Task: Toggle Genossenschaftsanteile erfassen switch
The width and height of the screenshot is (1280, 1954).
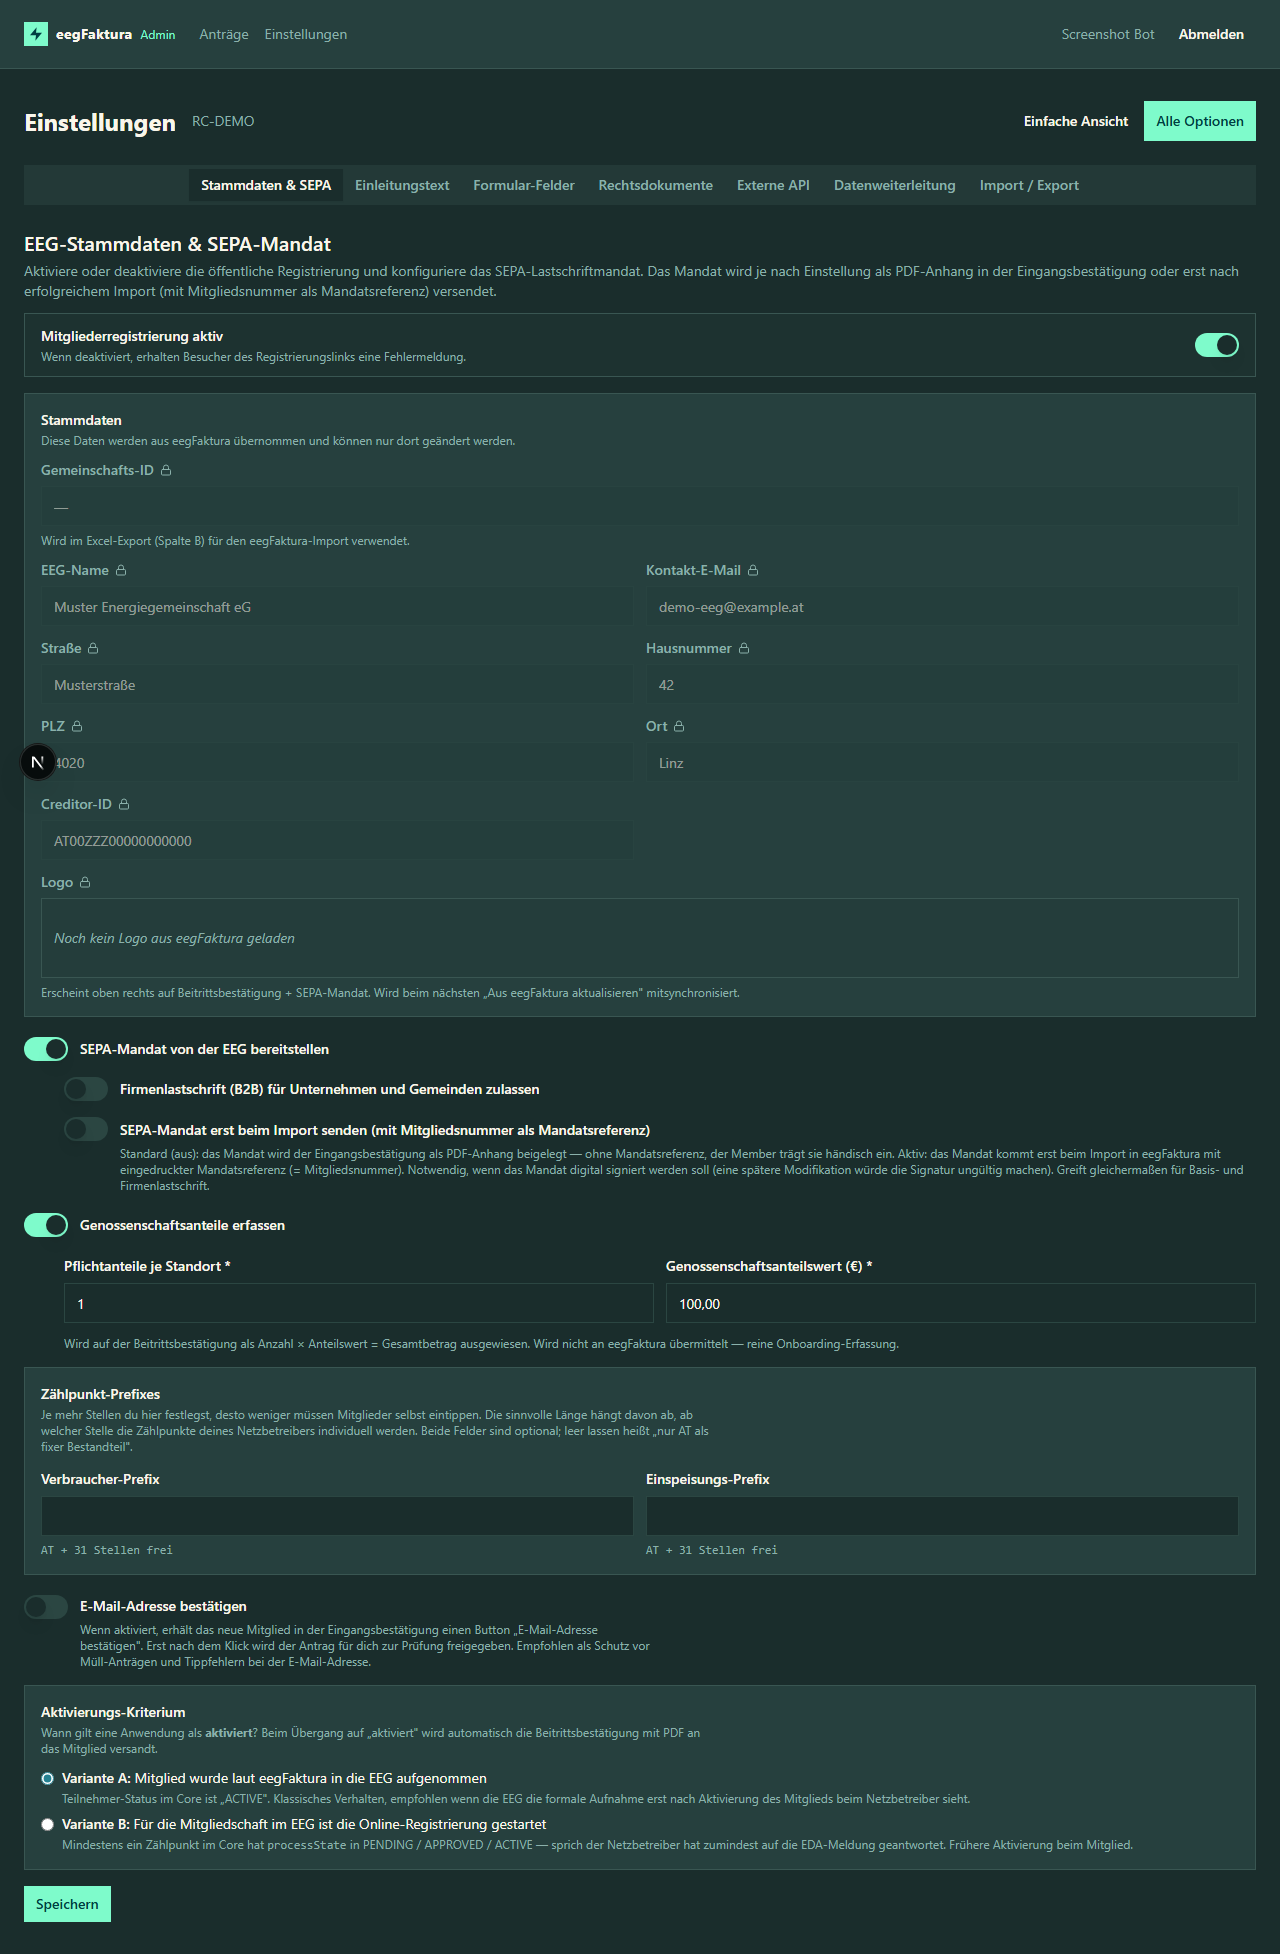Action: click(x=46, y=1225)
